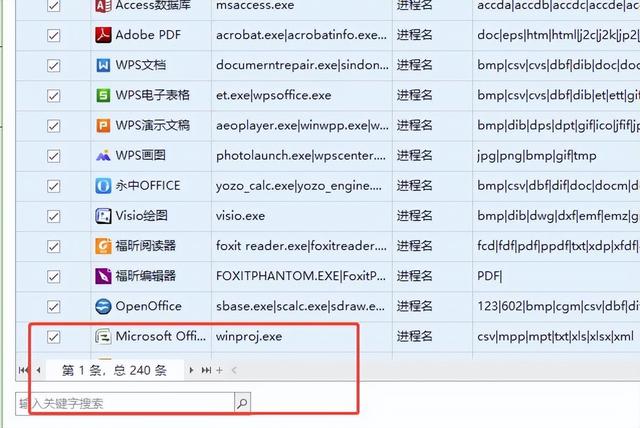Select the et.exe|wpsoffice.exe cell
The height and width of the screenshot is (428, 640).
click(x=302, y=95)
